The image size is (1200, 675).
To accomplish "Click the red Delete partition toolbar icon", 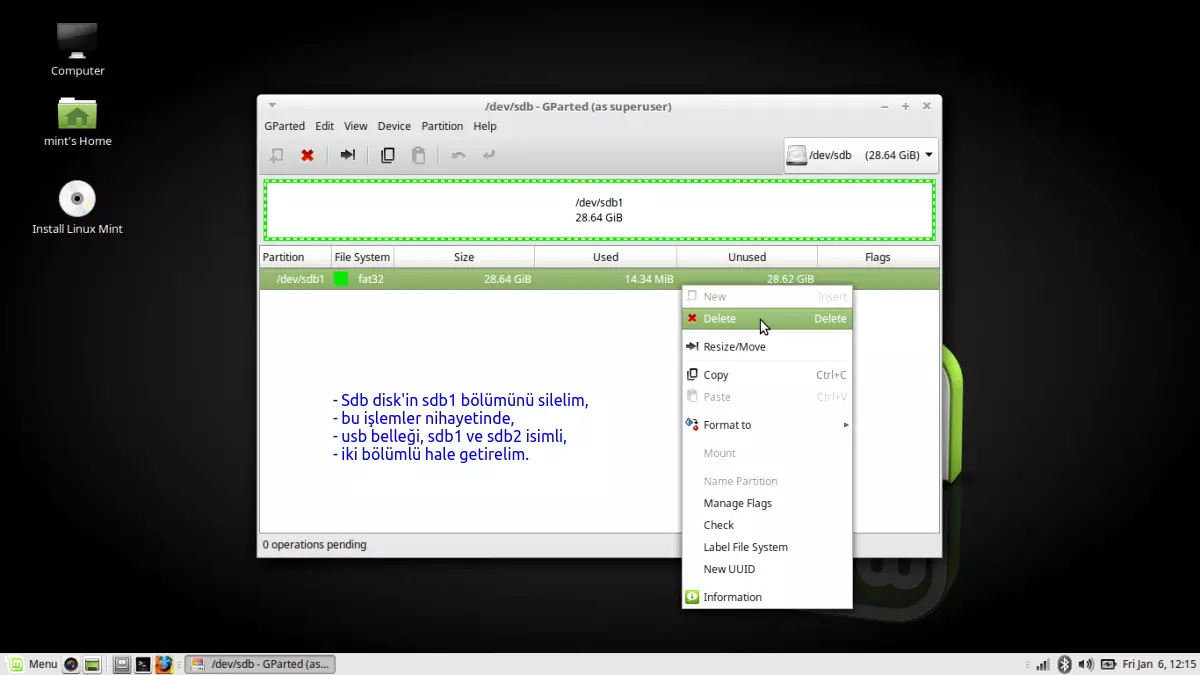I will [x=308, y=155].
